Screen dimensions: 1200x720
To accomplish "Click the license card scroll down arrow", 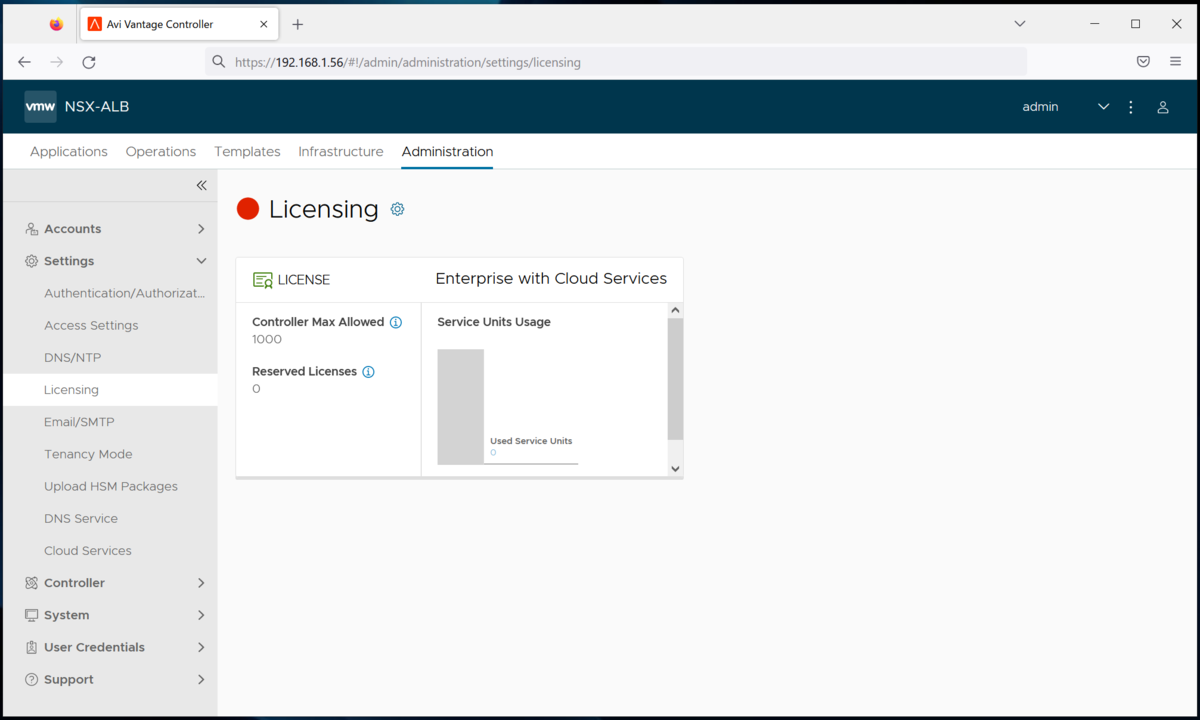I will coord(675,468).
